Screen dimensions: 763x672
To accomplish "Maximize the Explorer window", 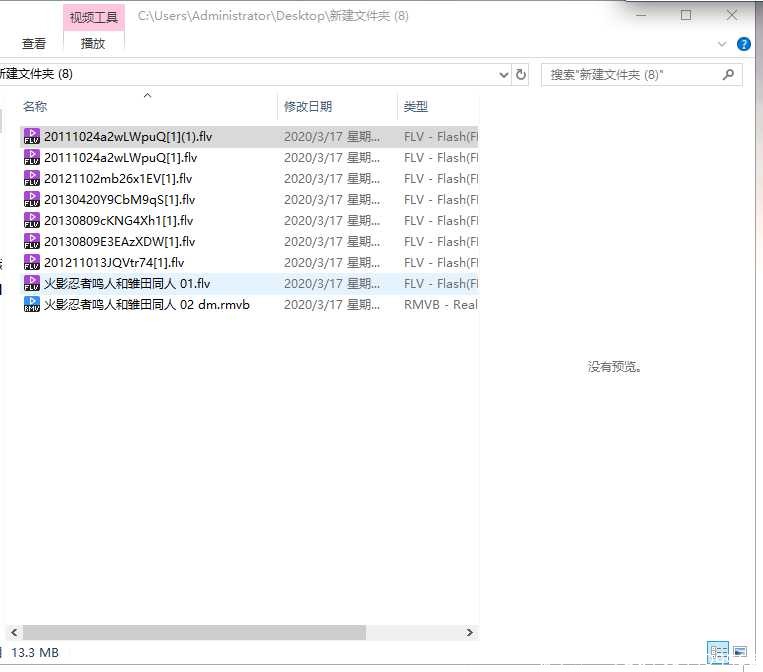I will pos(686,16).
